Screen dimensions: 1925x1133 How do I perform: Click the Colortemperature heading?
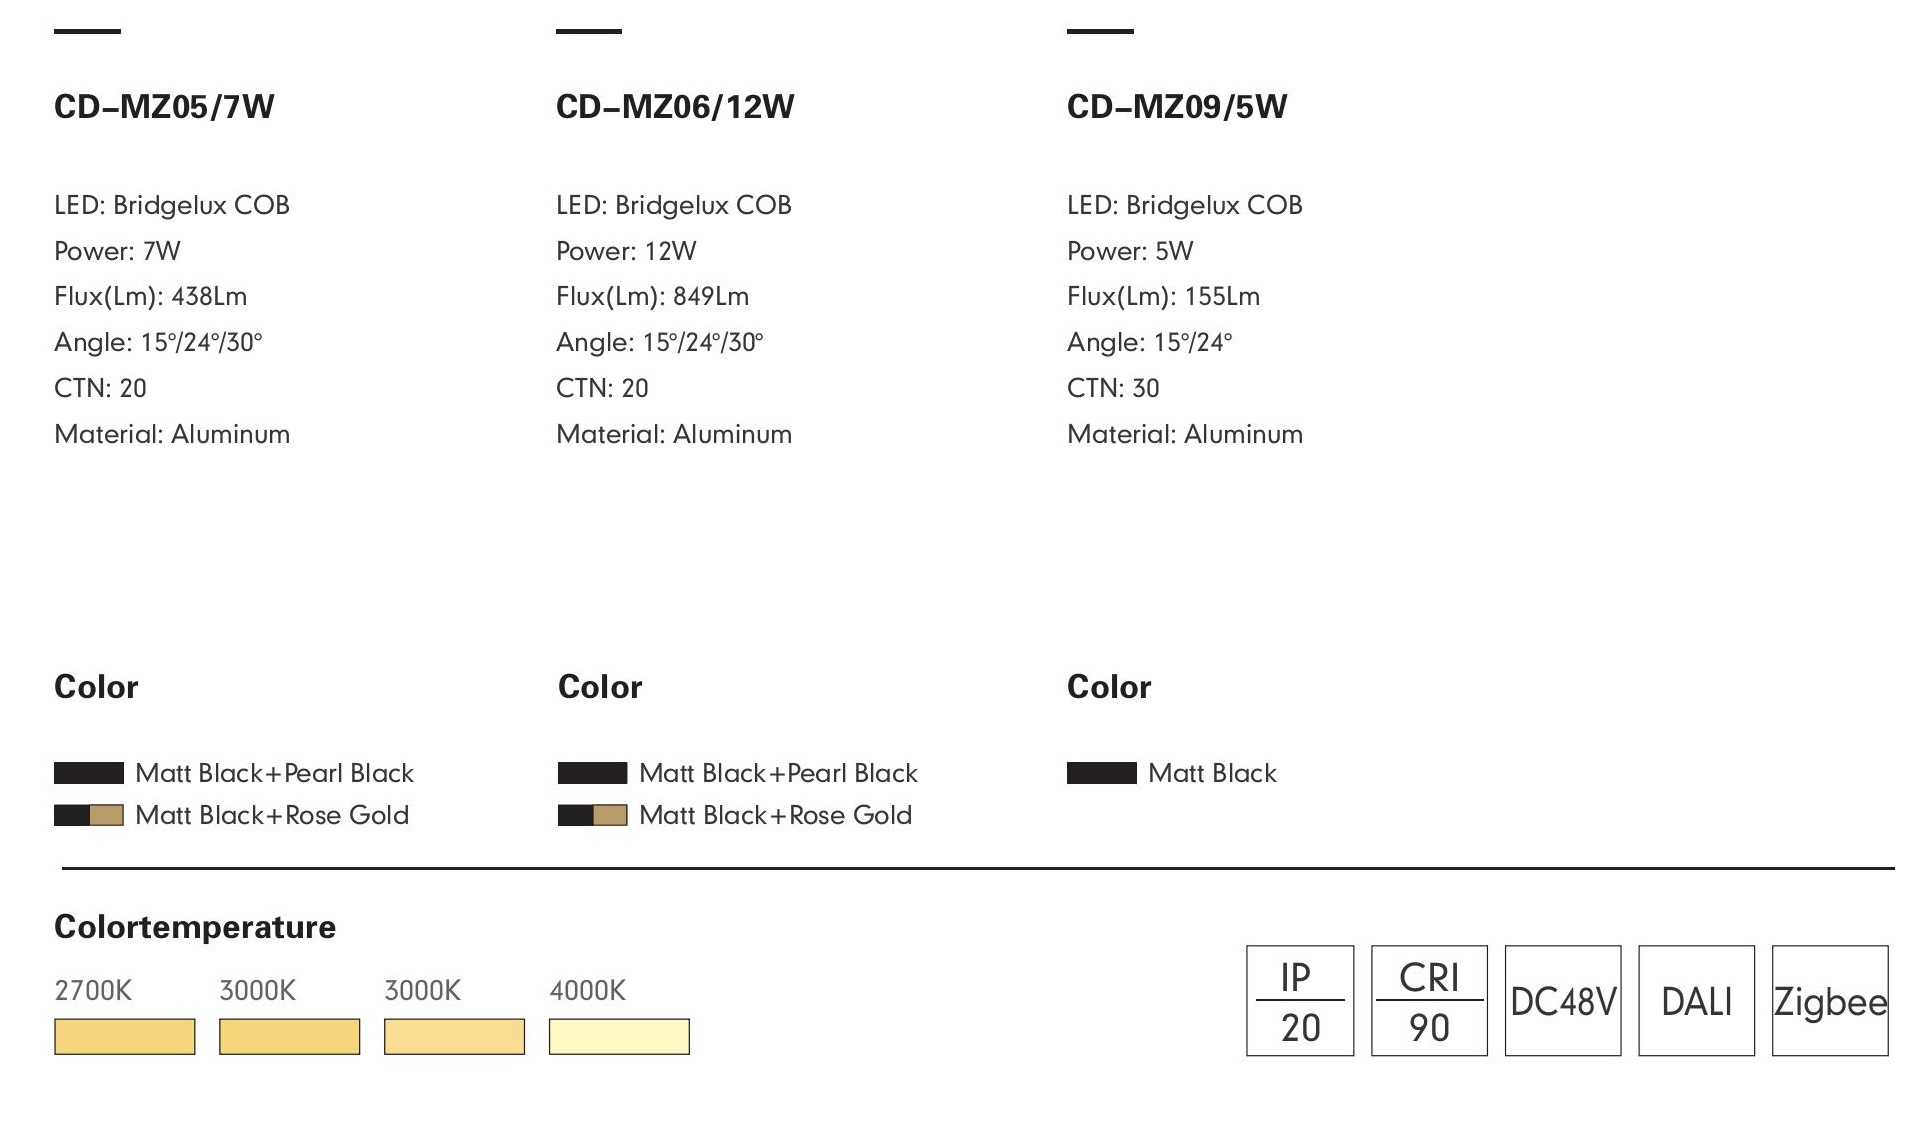(x=195, y=927)
